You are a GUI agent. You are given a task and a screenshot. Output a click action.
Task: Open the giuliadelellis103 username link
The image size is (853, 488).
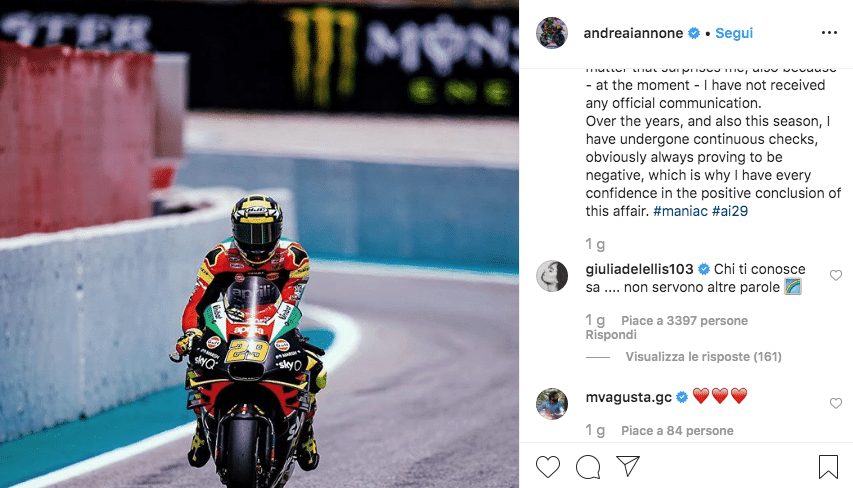(639, 269)
